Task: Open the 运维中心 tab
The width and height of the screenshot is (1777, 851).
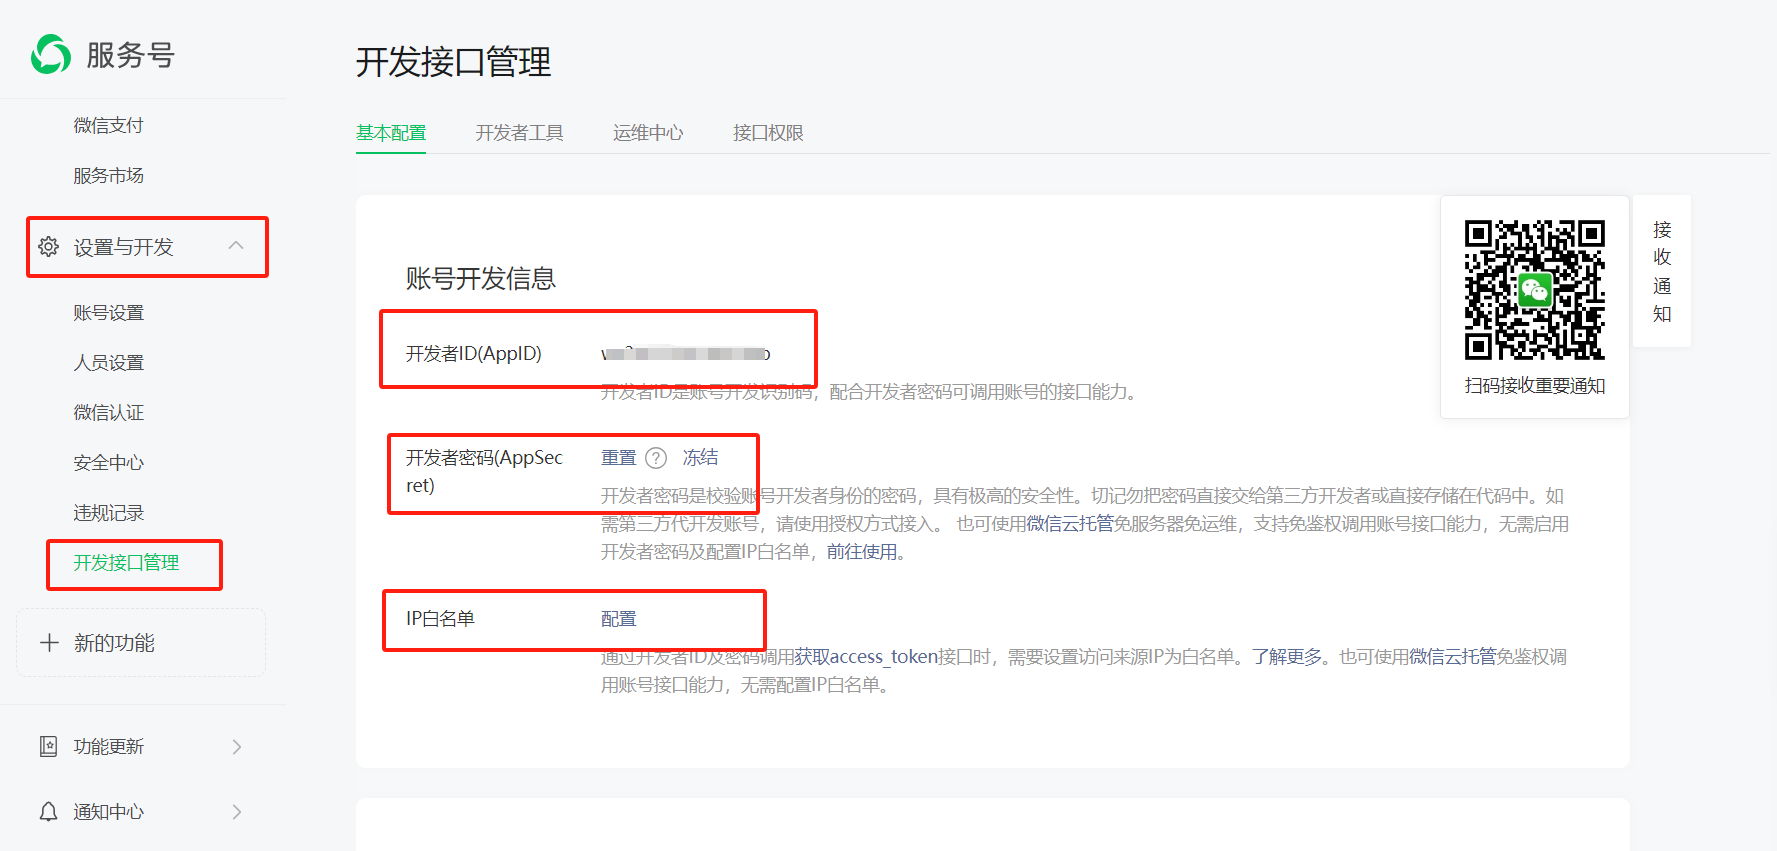Action: point(648,133)
